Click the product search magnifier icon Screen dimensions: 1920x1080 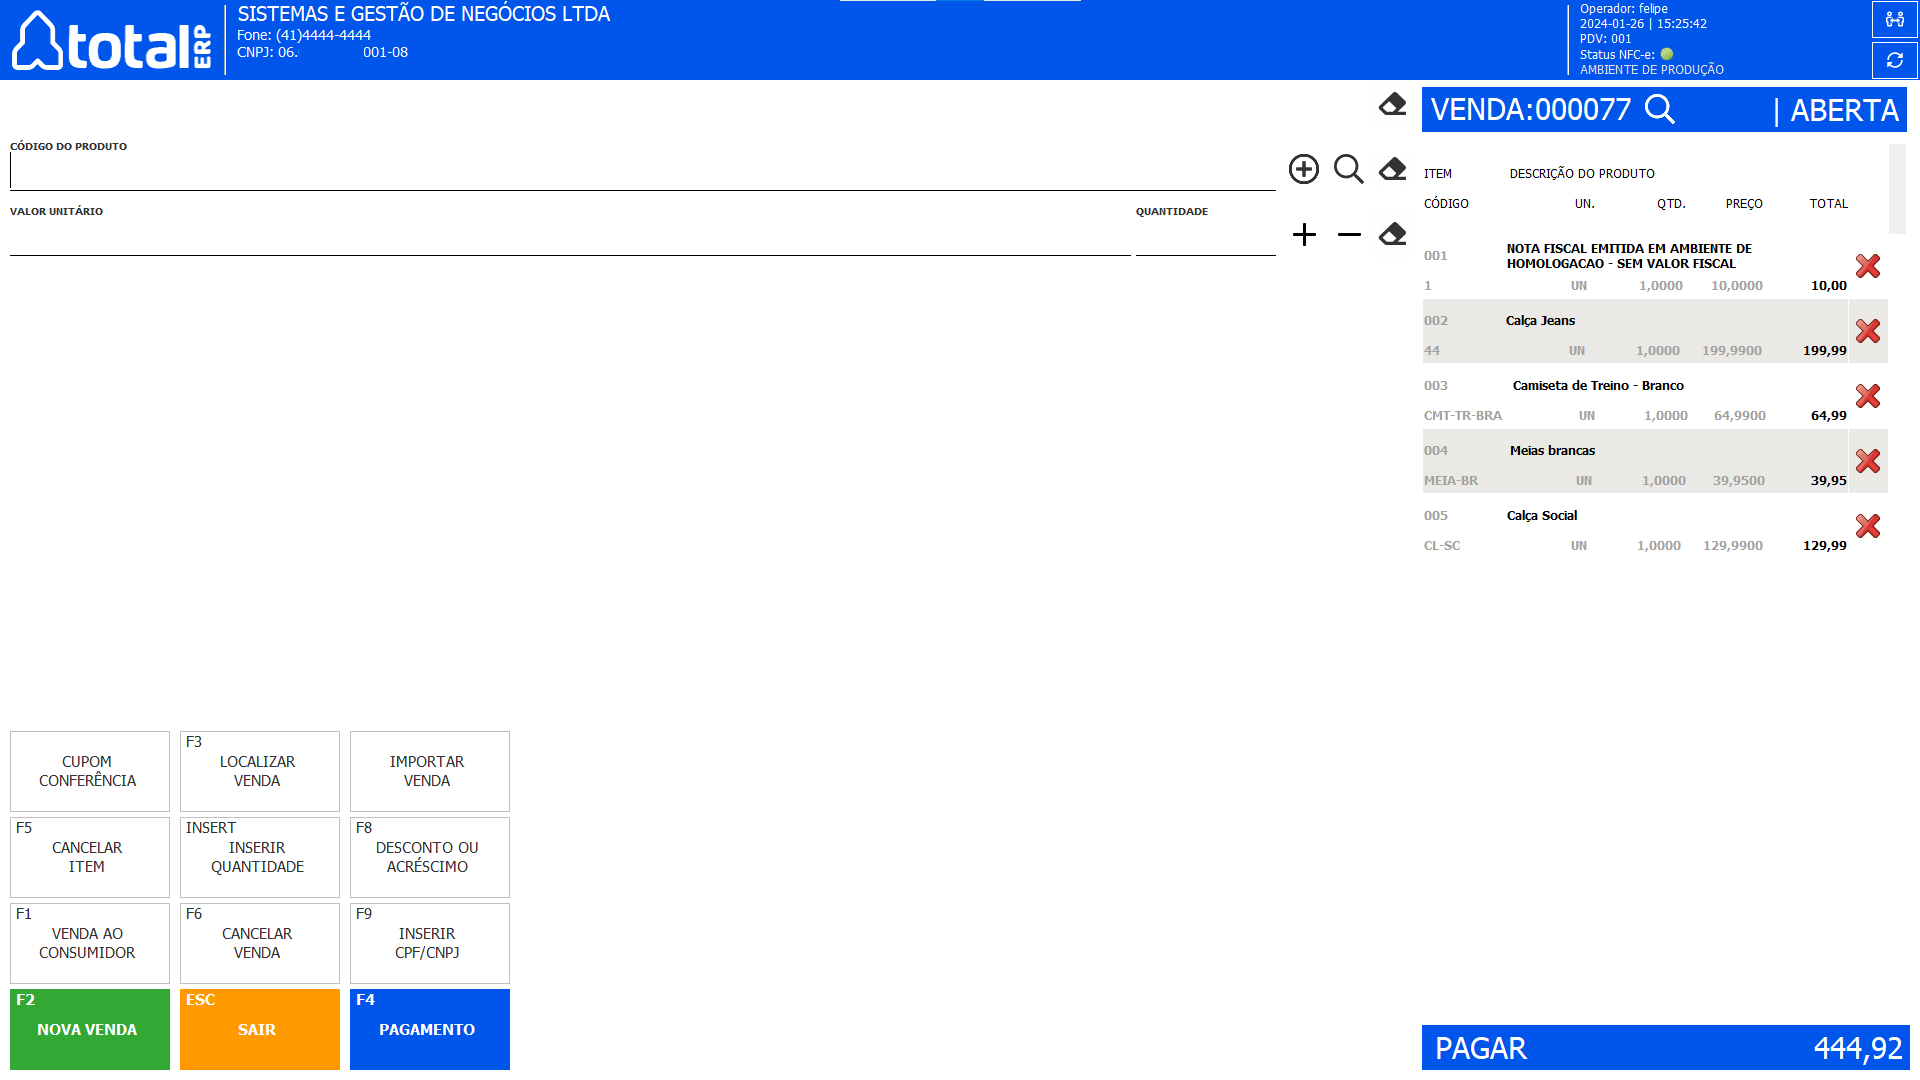coord(1348,169)
